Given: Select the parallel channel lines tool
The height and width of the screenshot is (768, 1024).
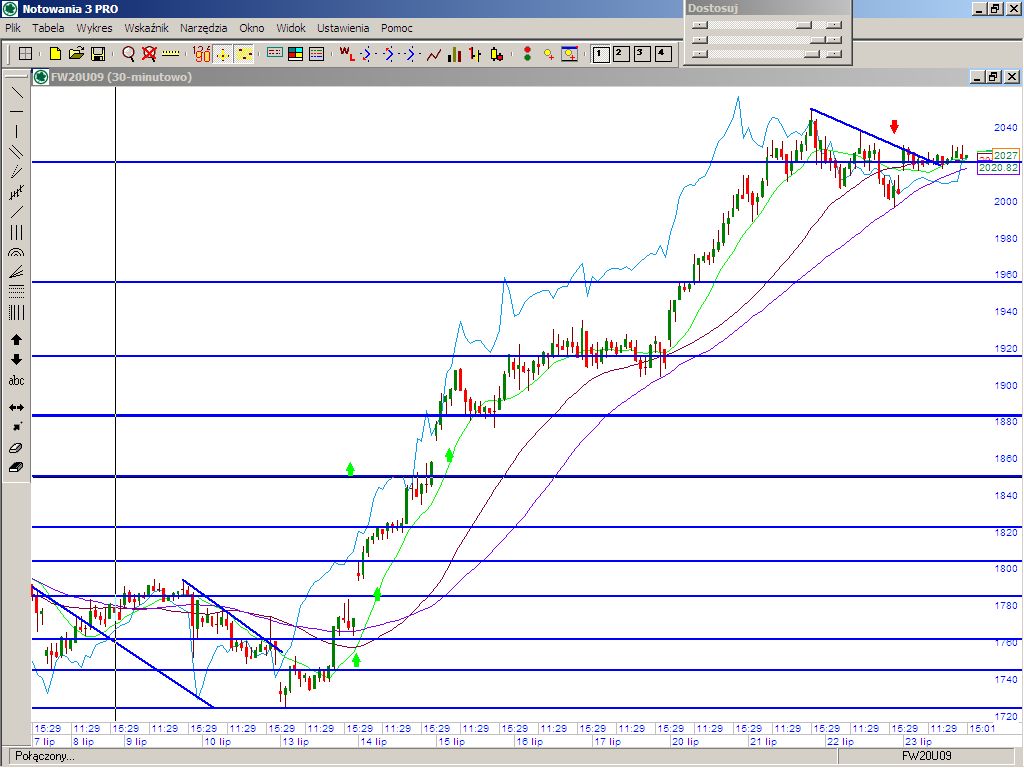Looking at the screenshot, I should (x=16, y=152).
